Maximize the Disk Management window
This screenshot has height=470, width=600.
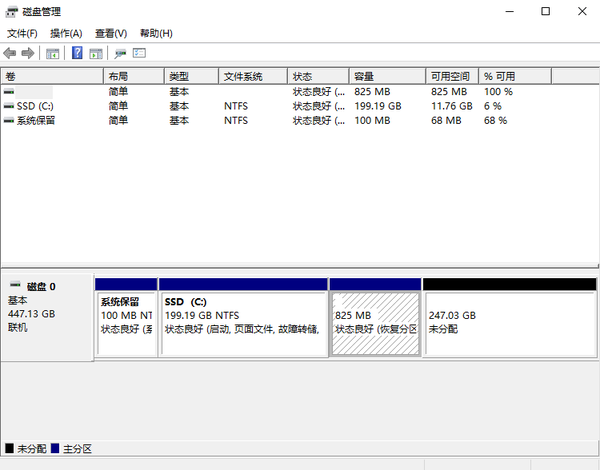pos(546,11)
